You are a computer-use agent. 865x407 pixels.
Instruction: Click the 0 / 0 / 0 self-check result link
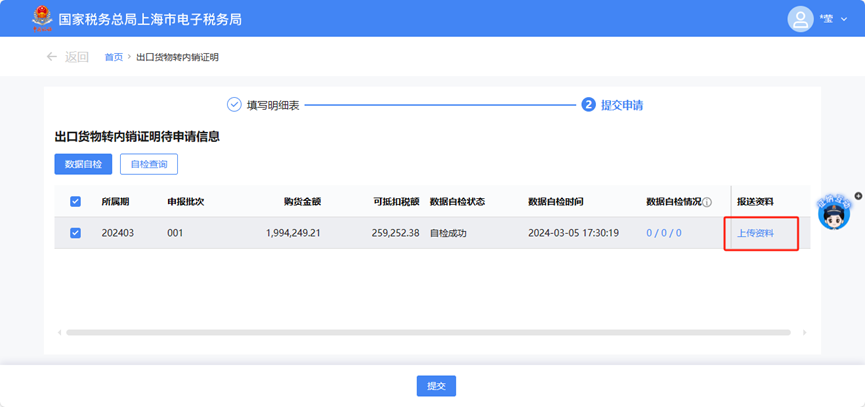(663, 233)
